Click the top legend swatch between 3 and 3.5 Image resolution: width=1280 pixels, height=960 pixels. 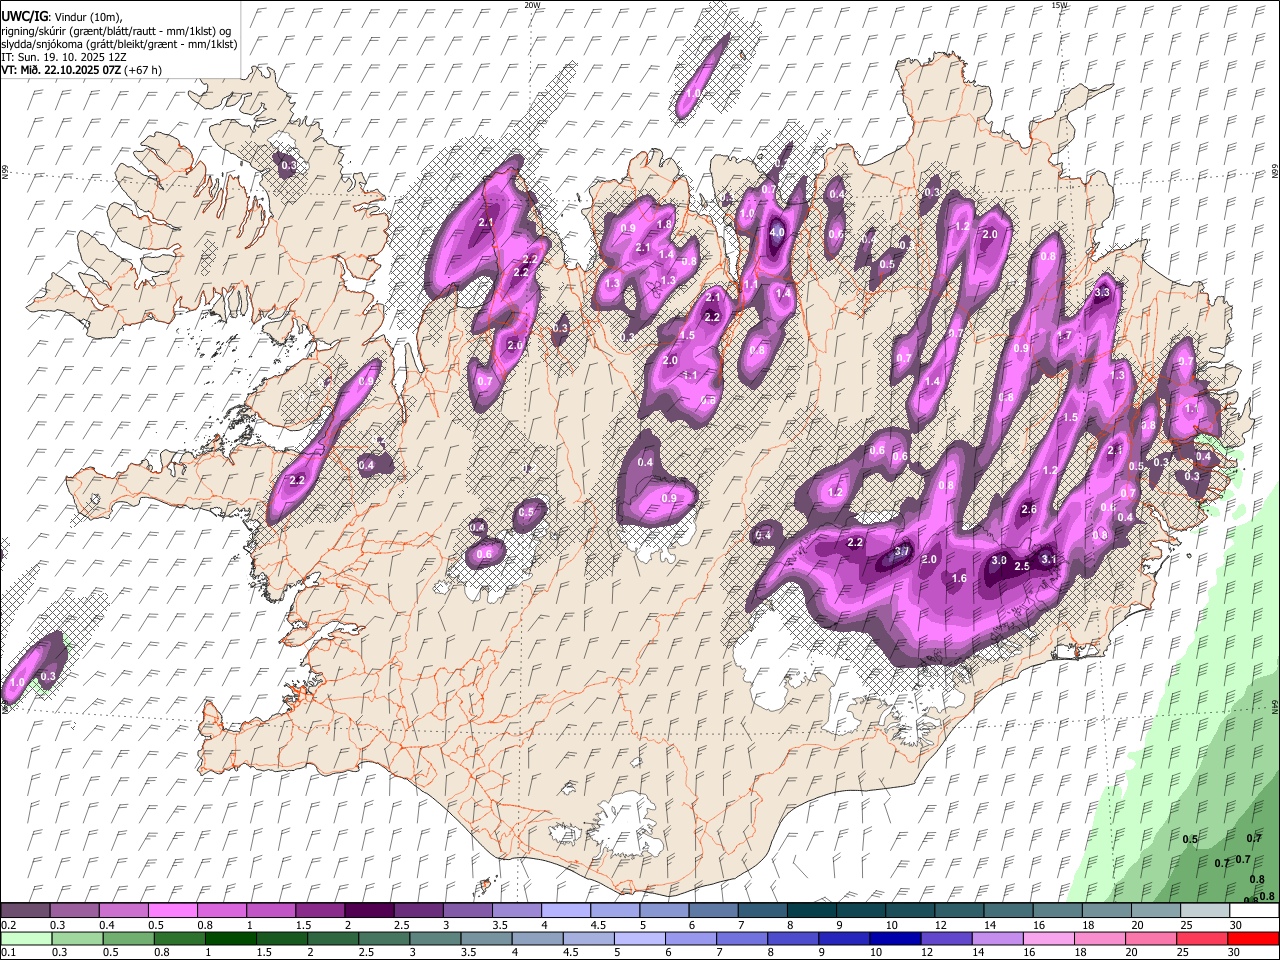coord(467,911)
